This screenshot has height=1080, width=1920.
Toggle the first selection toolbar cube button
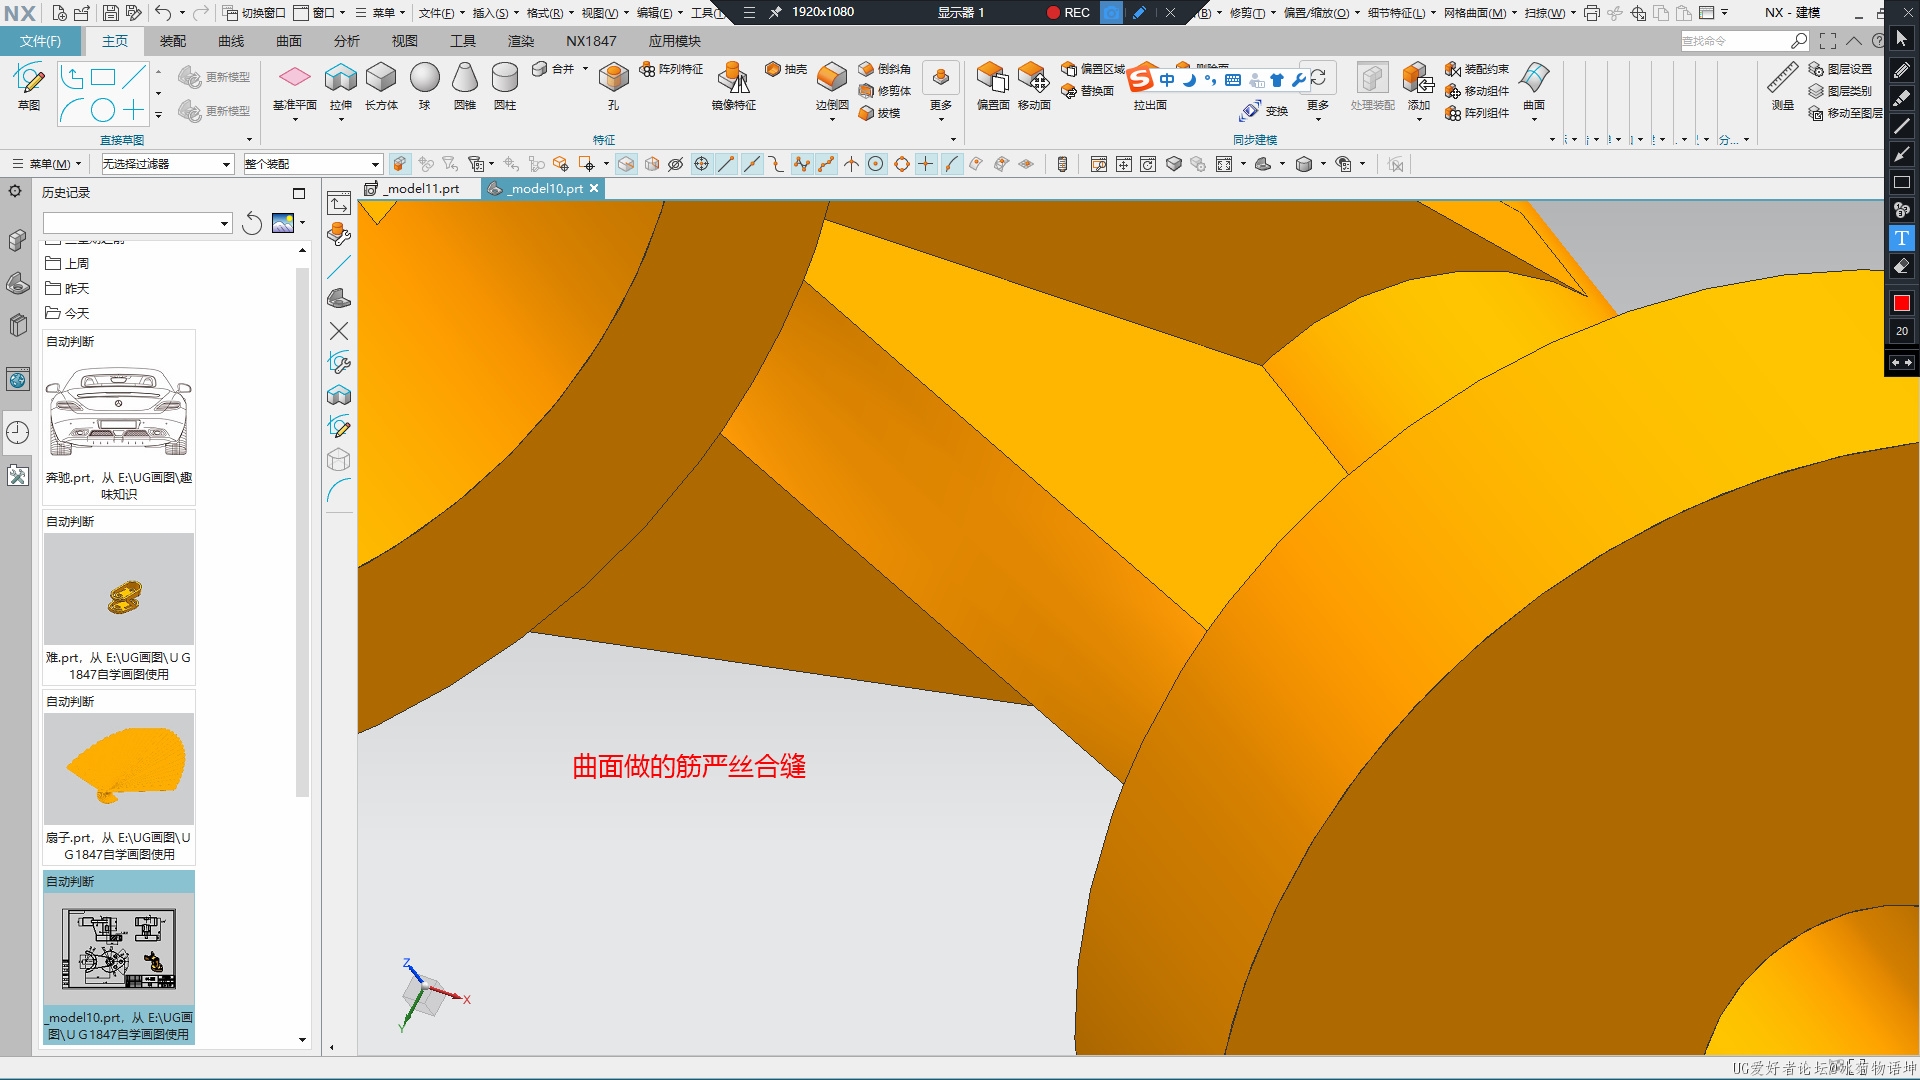click(x=399, y=164)
